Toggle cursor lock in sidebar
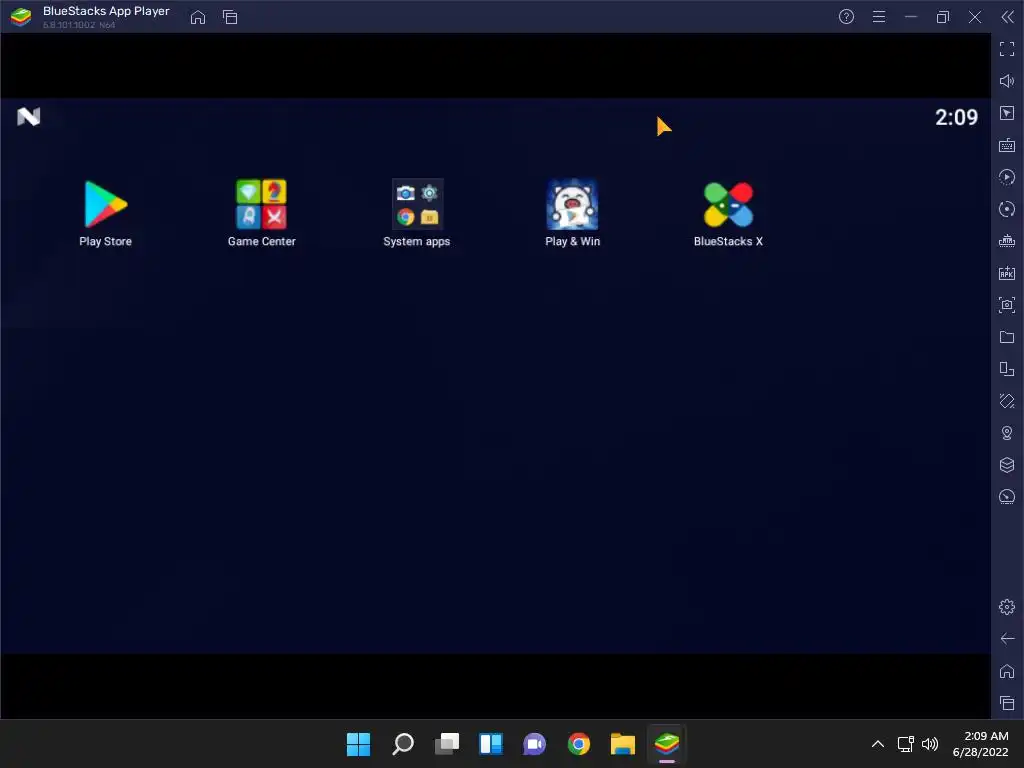1024x768 pixels. [1007, 113]
